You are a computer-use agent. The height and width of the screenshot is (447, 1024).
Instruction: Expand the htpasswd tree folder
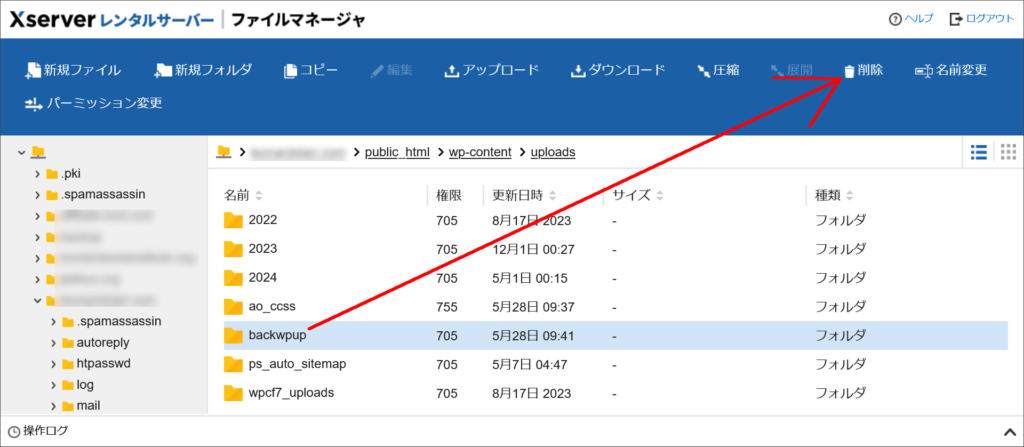[53, 363]
